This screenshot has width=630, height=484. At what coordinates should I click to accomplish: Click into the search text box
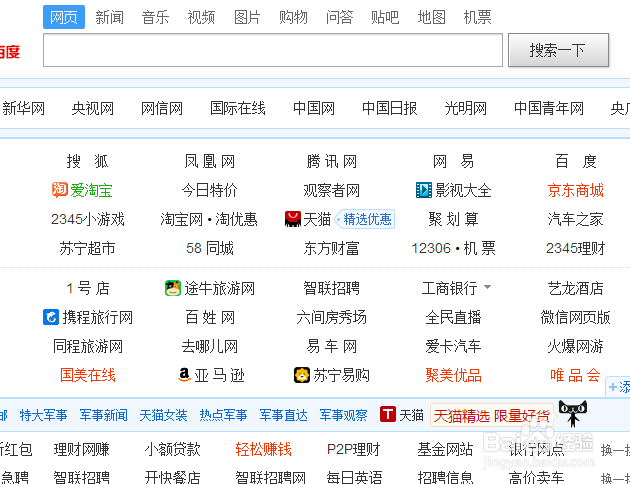(x=273, y=50)
